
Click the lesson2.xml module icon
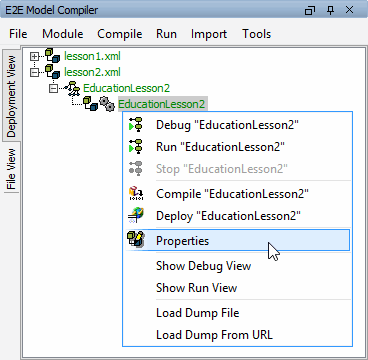pyautogui.click(x=52, y=72)
